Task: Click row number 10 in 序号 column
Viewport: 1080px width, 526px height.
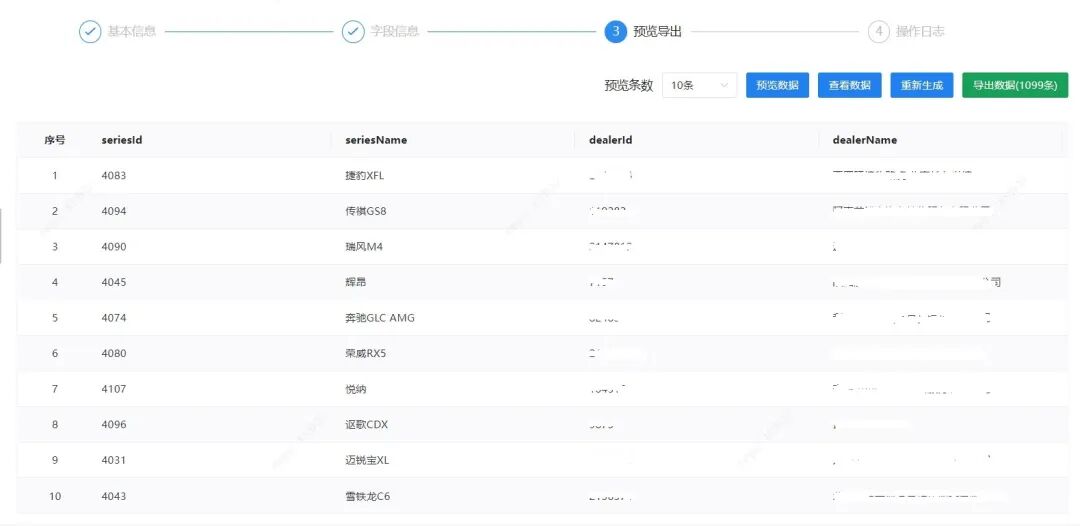Action: (55, 496)
